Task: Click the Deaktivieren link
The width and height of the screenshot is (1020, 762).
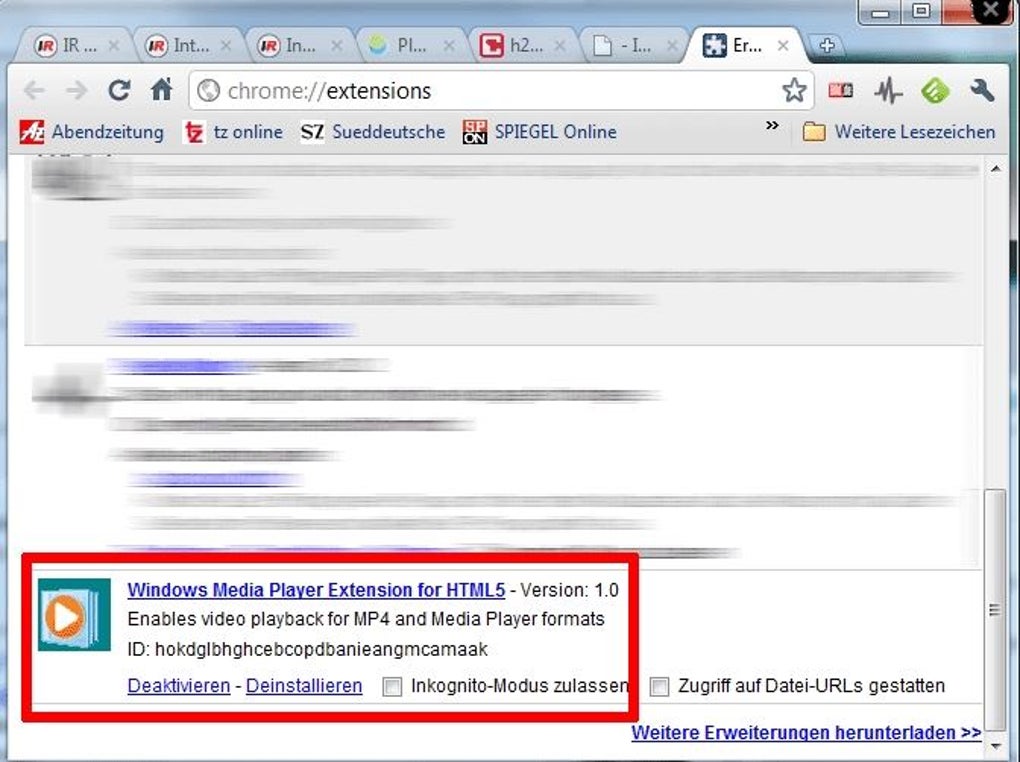Action: [179, 686]
